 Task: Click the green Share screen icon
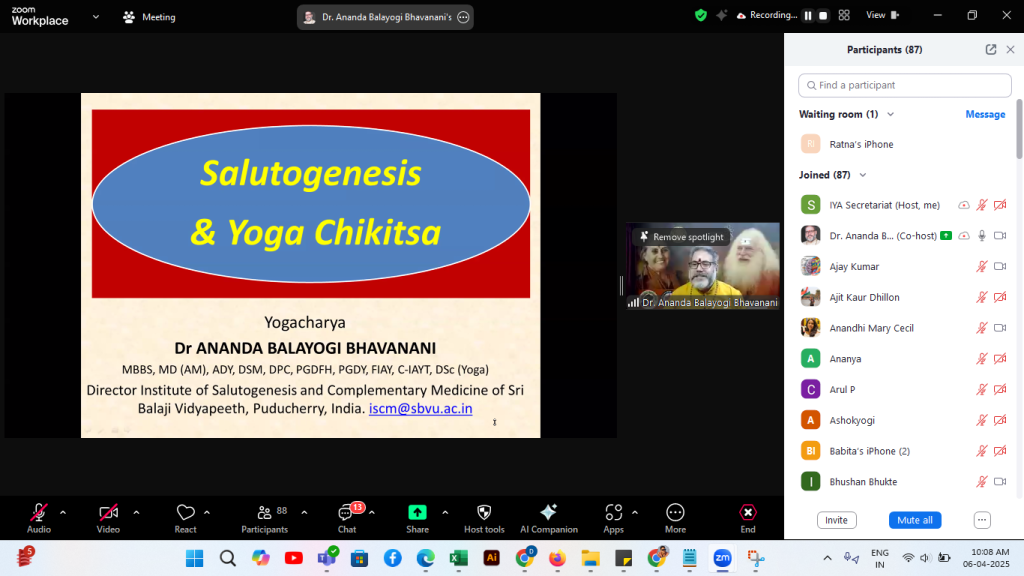click(x=417, y=513)
